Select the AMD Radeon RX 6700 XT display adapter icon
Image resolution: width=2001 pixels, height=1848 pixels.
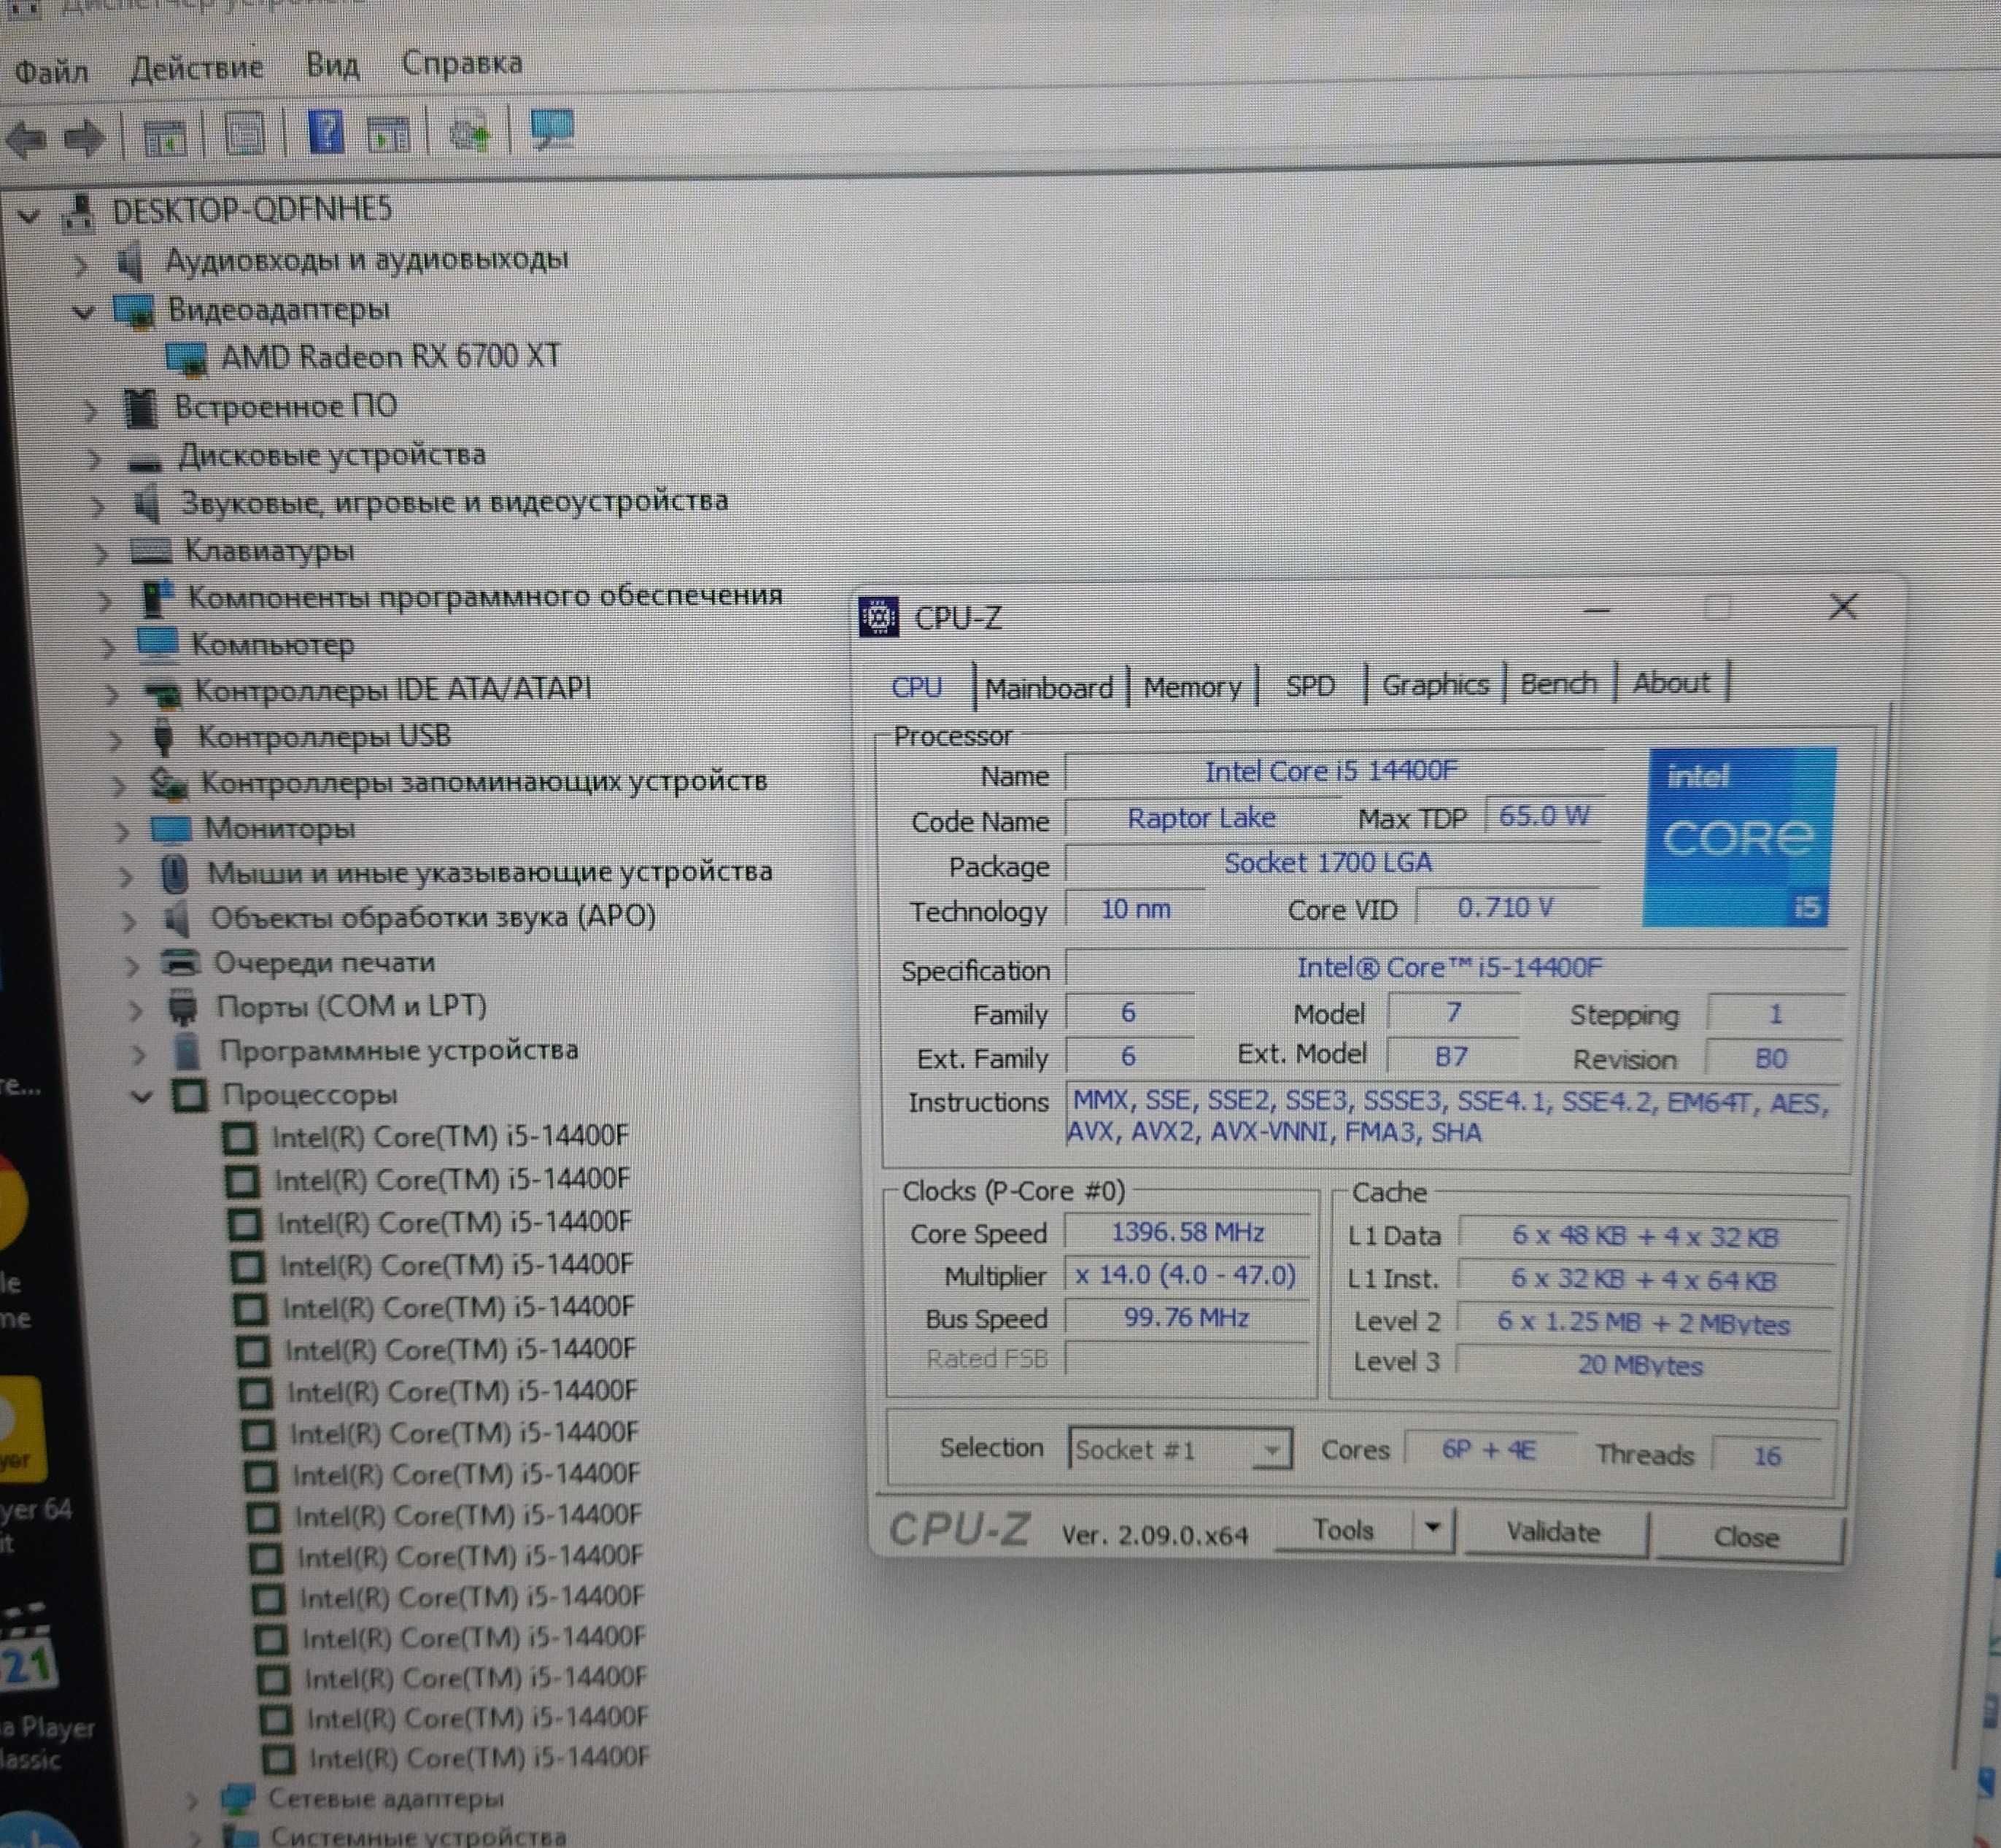pos(187,359)
